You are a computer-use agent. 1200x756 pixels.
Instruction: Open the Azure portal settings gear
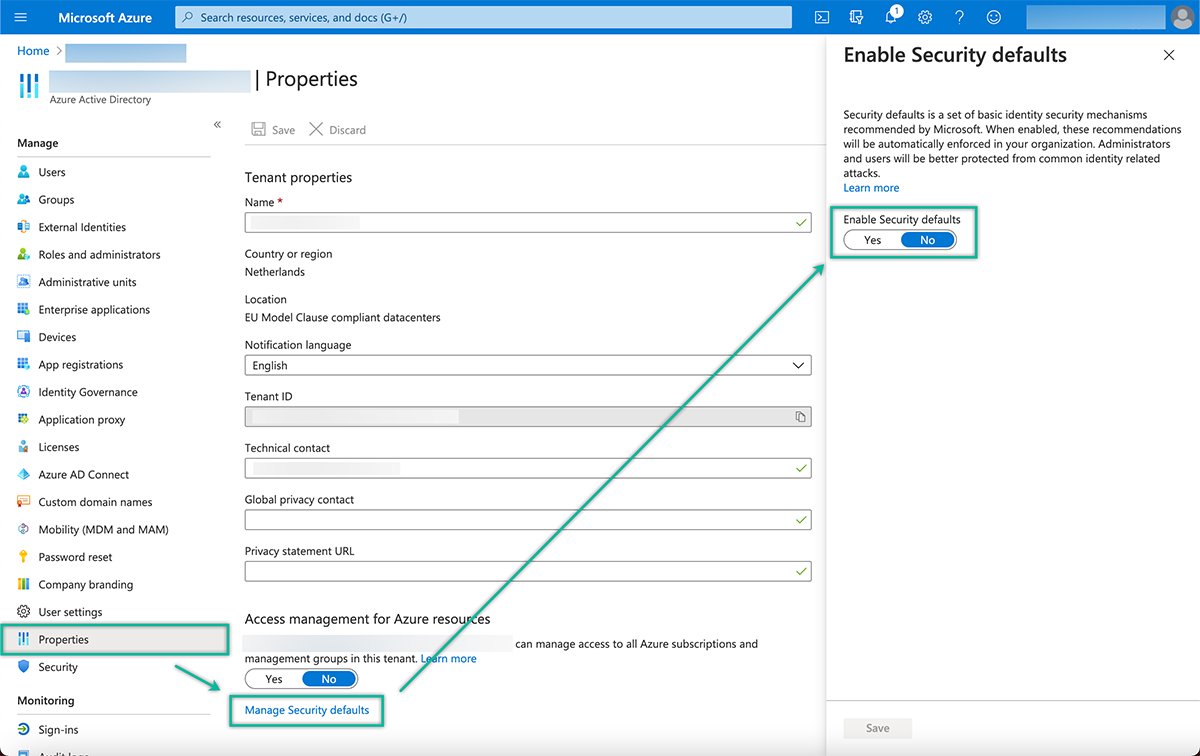(924, 16)
